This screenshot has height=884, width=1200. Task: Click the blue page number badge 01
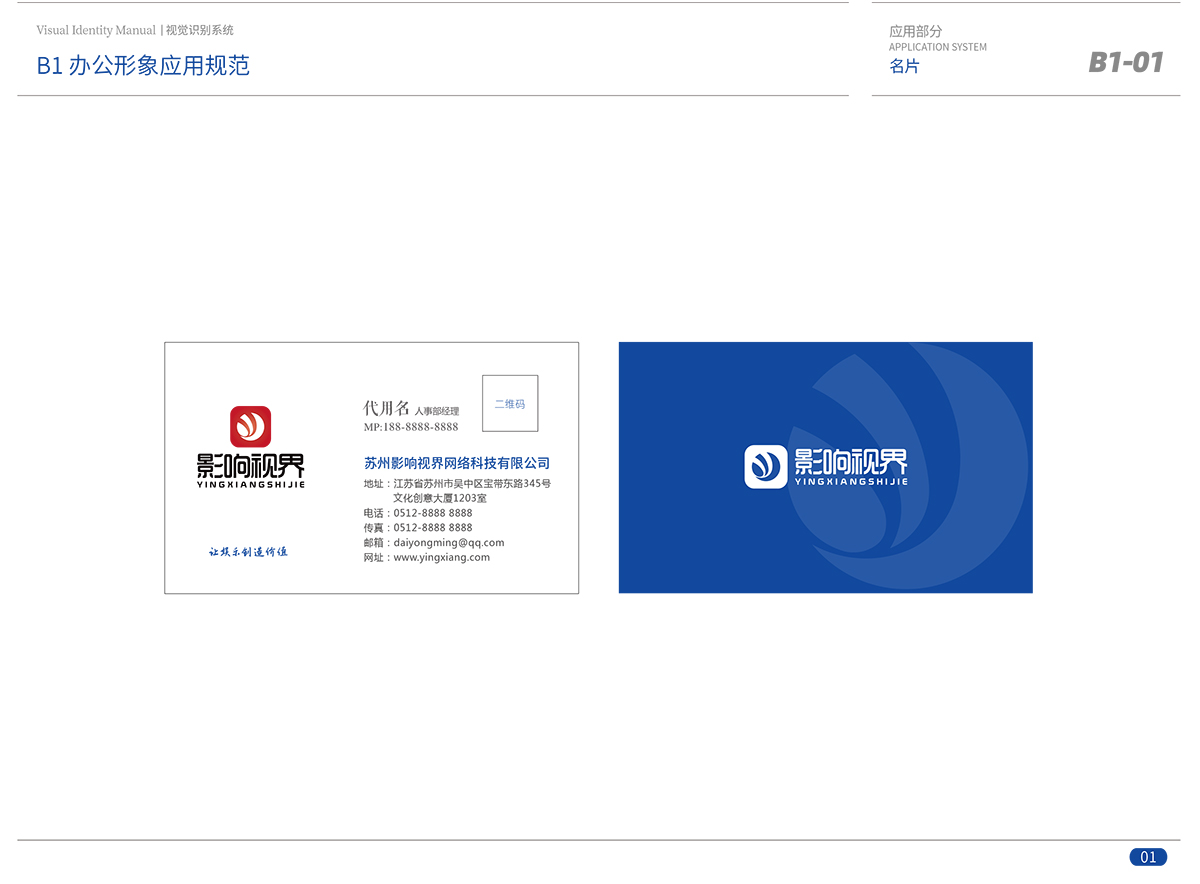pos(1148,857)
